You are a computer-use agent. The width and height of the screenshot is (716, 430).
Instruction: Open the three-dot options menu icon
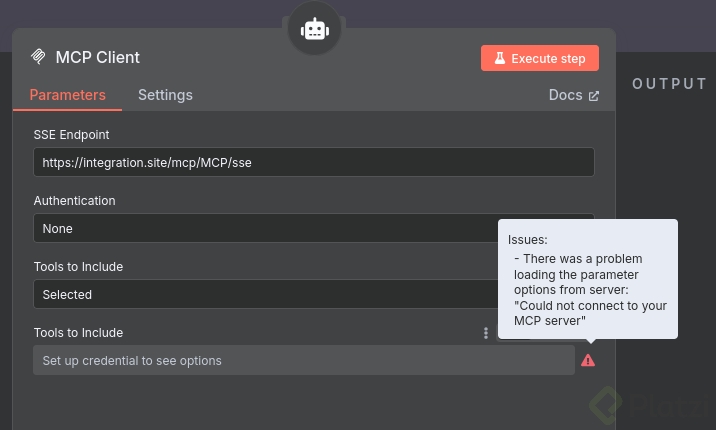click(486, 333)
